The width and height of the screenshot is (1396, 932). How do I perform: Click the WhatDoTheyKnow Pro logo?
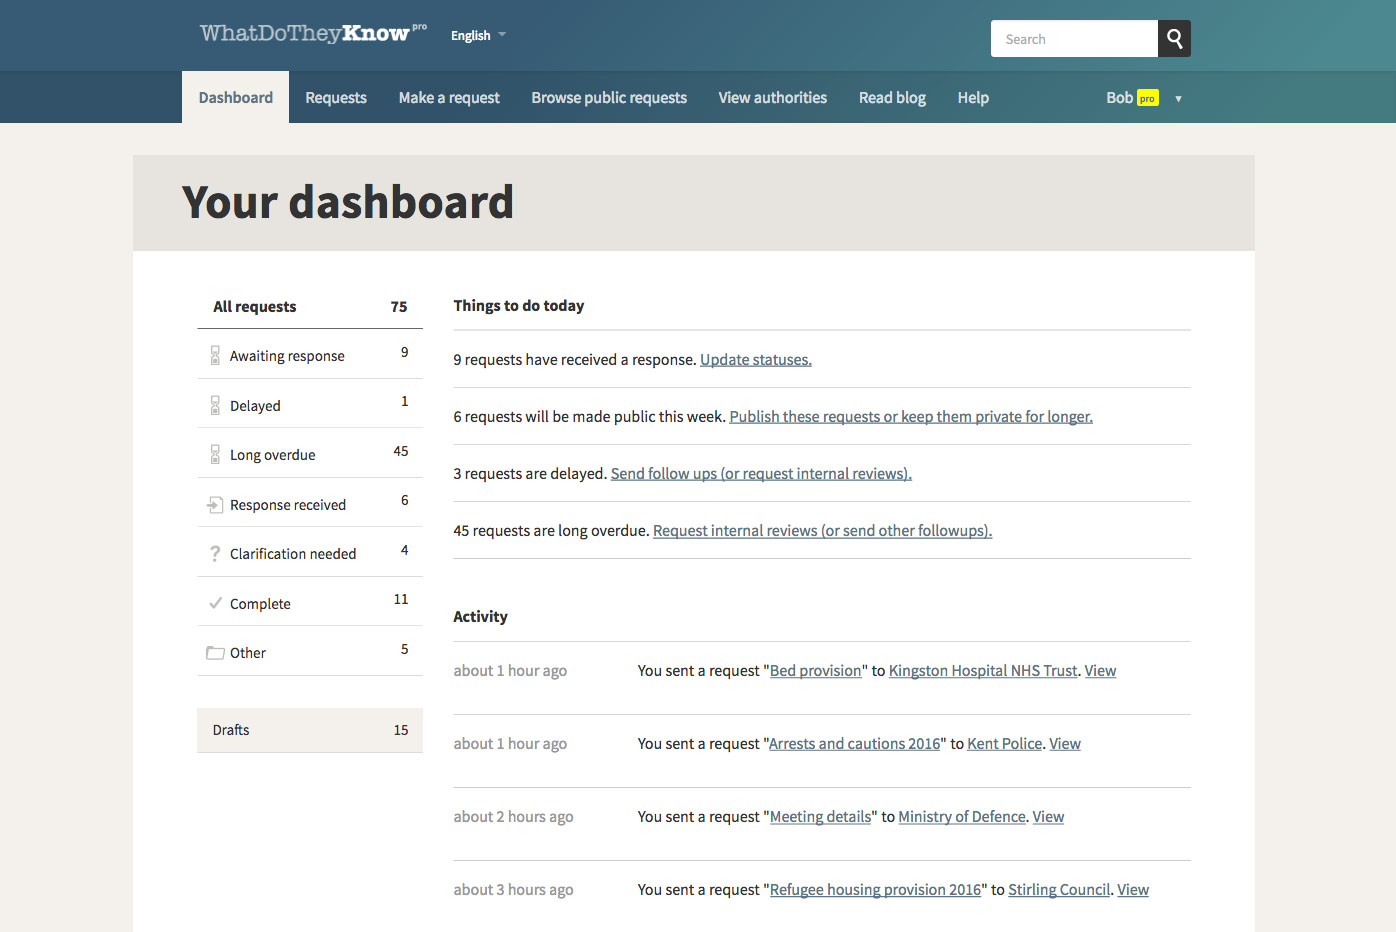click(313, 34)
